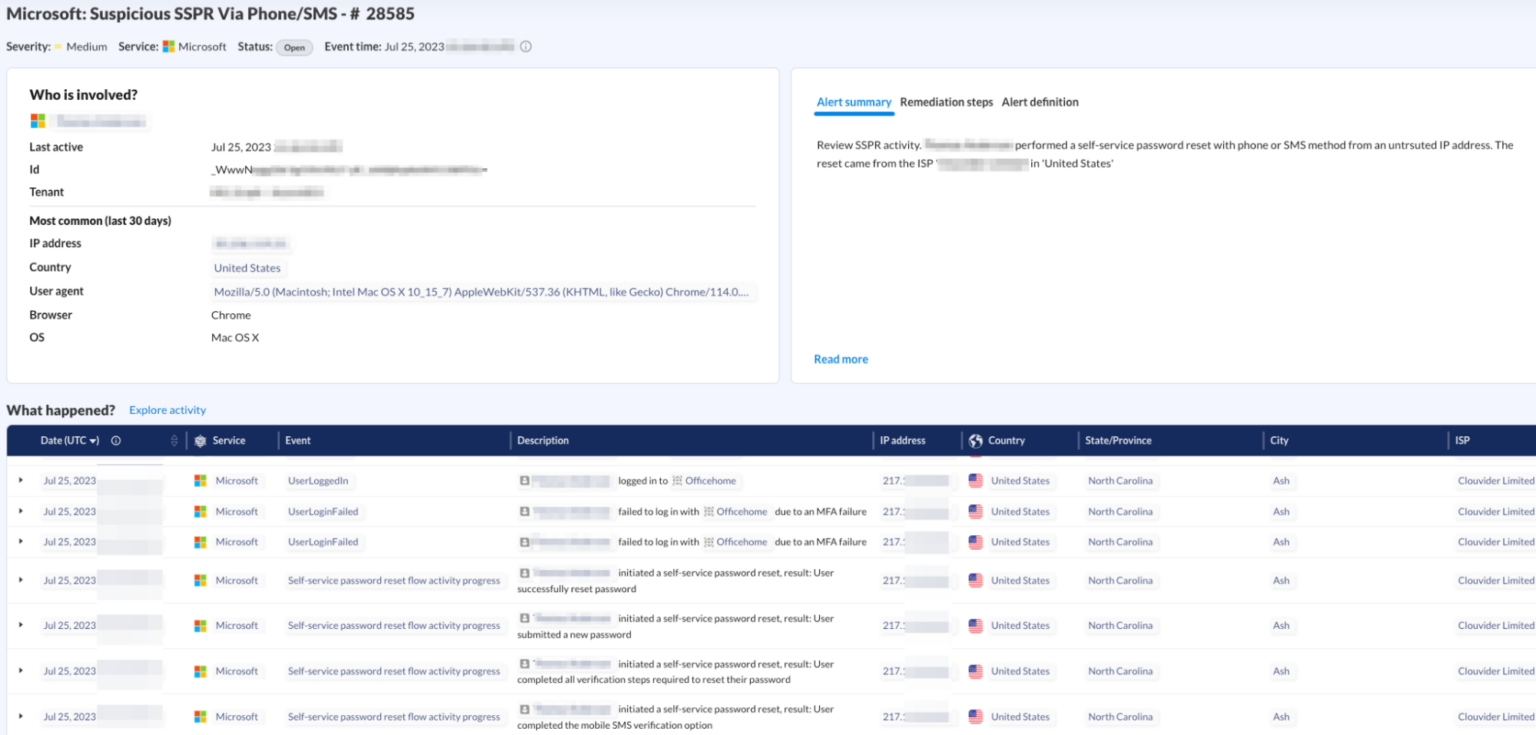The image size is (1536, 735).
Task: Click the sort arrows icon in Date column header
Action: [x=175, y=441]
